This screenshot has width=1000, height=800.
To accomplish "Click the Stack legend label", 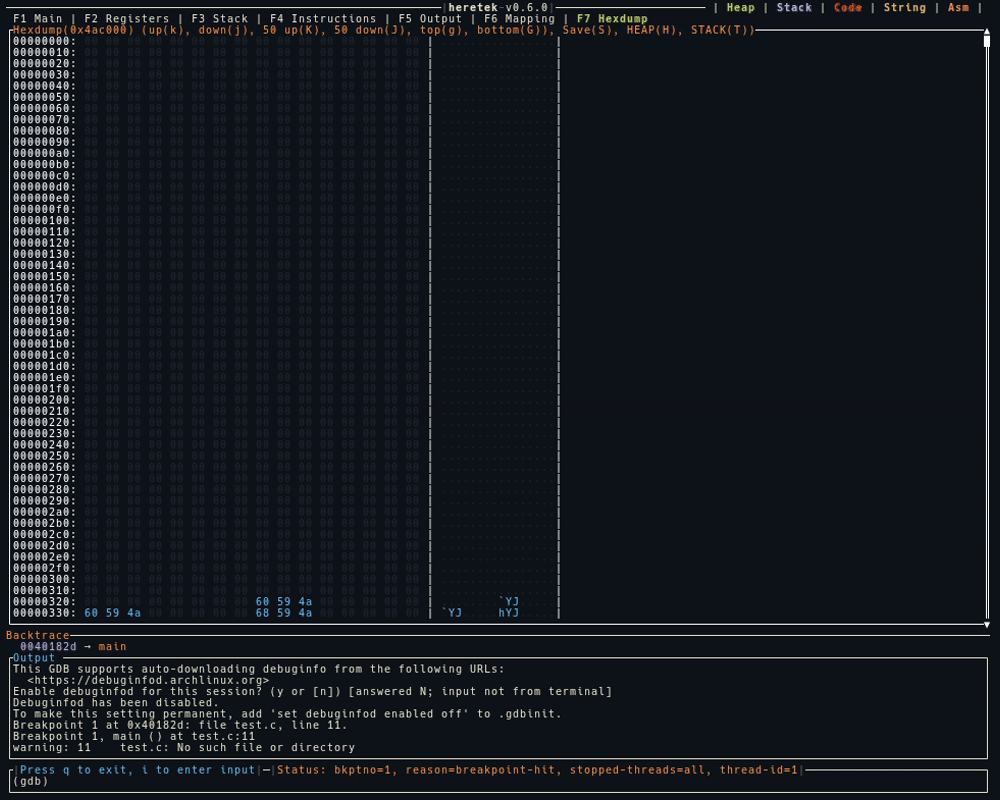I will tap(794, 8).
